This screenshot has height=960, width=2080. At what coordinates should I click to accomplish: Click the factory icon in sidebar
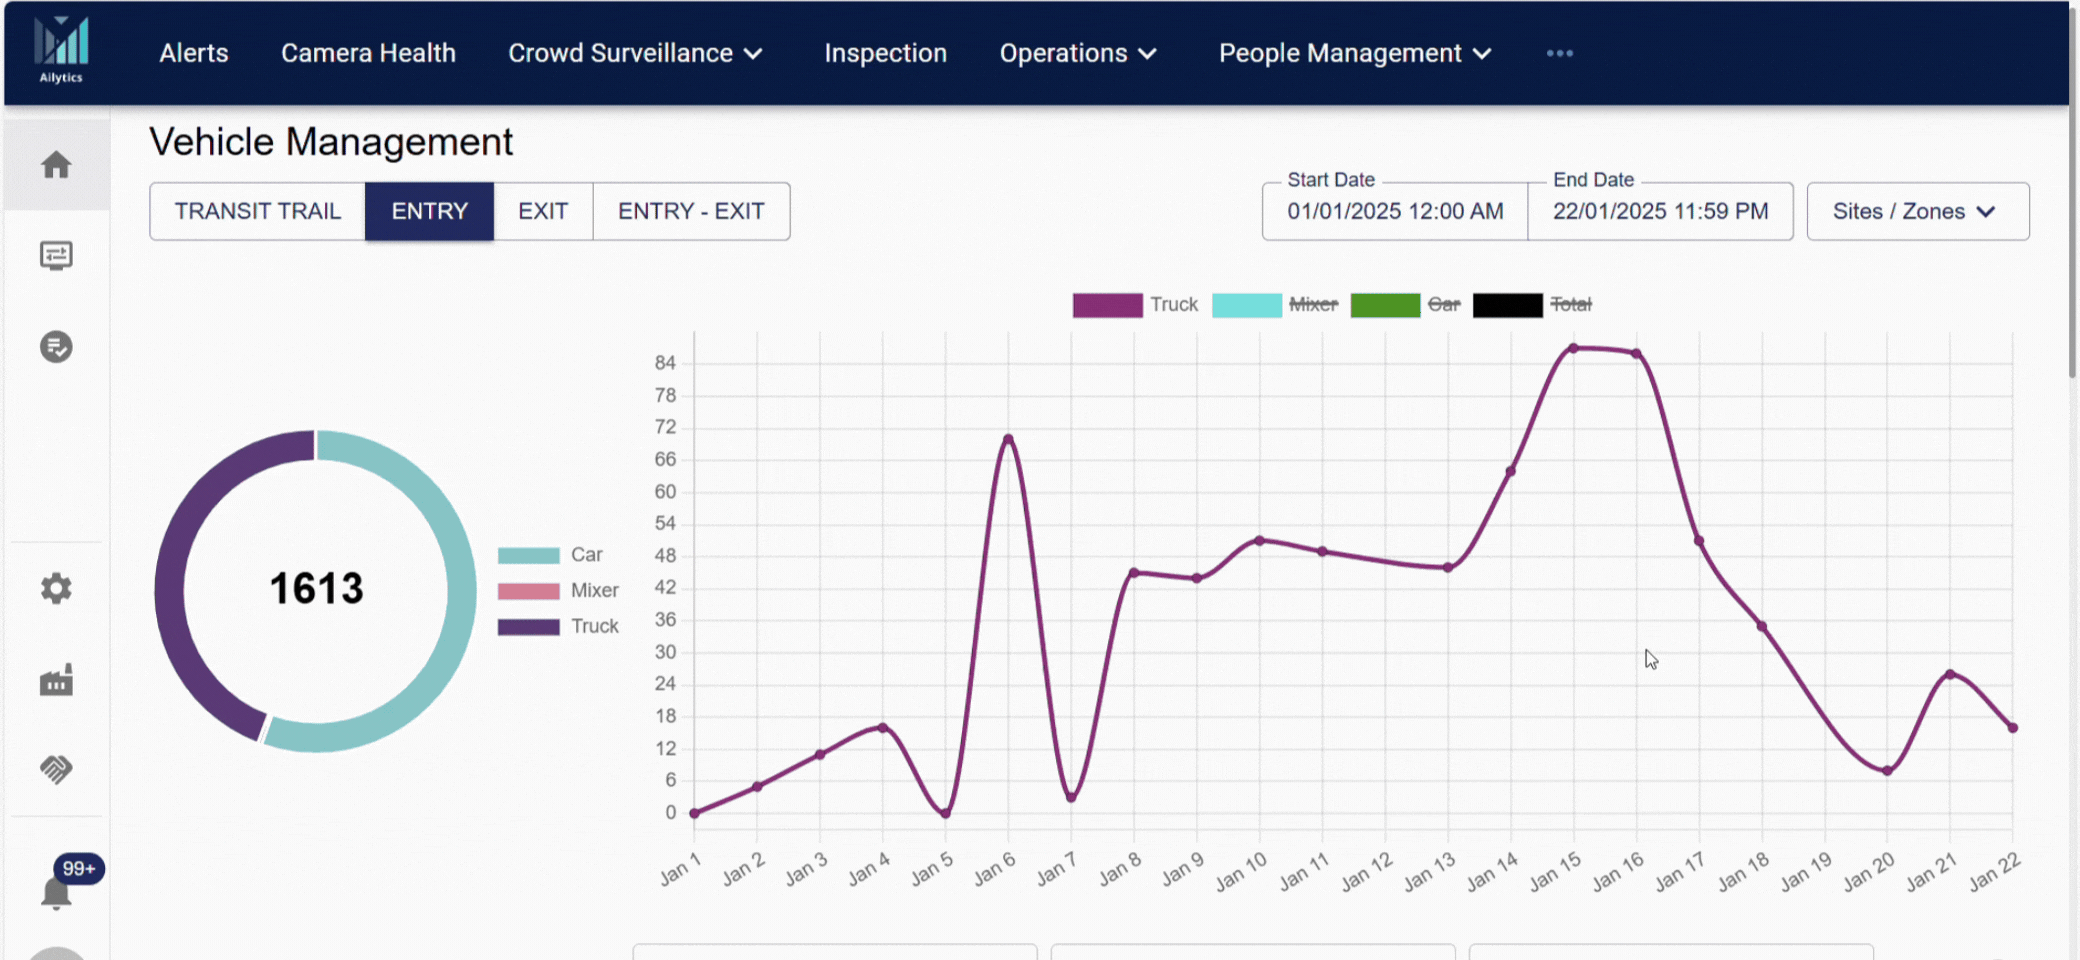click(56, 680)
